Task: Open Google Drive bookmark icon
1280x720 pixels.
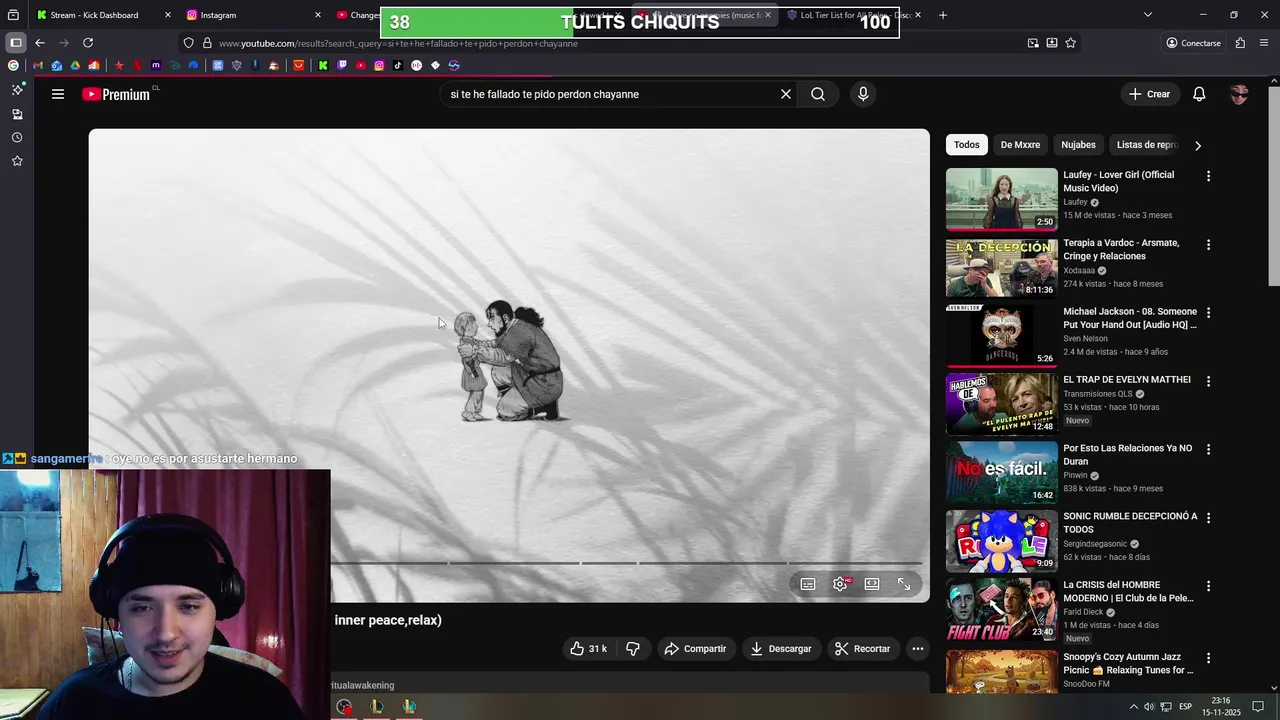Action: click(x=75, y=65)
